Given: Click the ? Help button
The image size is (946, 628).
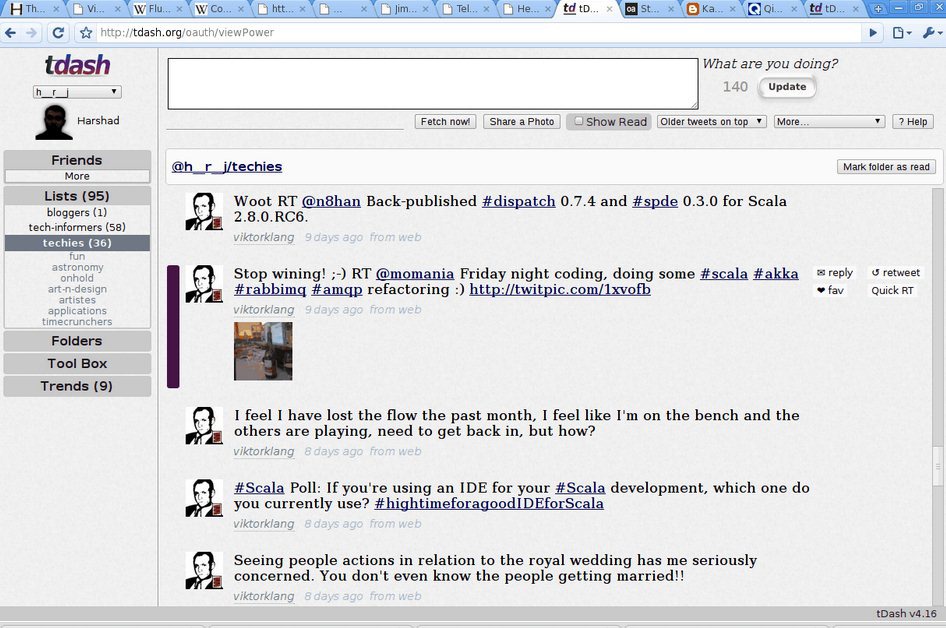Looking at the screenshot, I should click(x=913, y=121).
